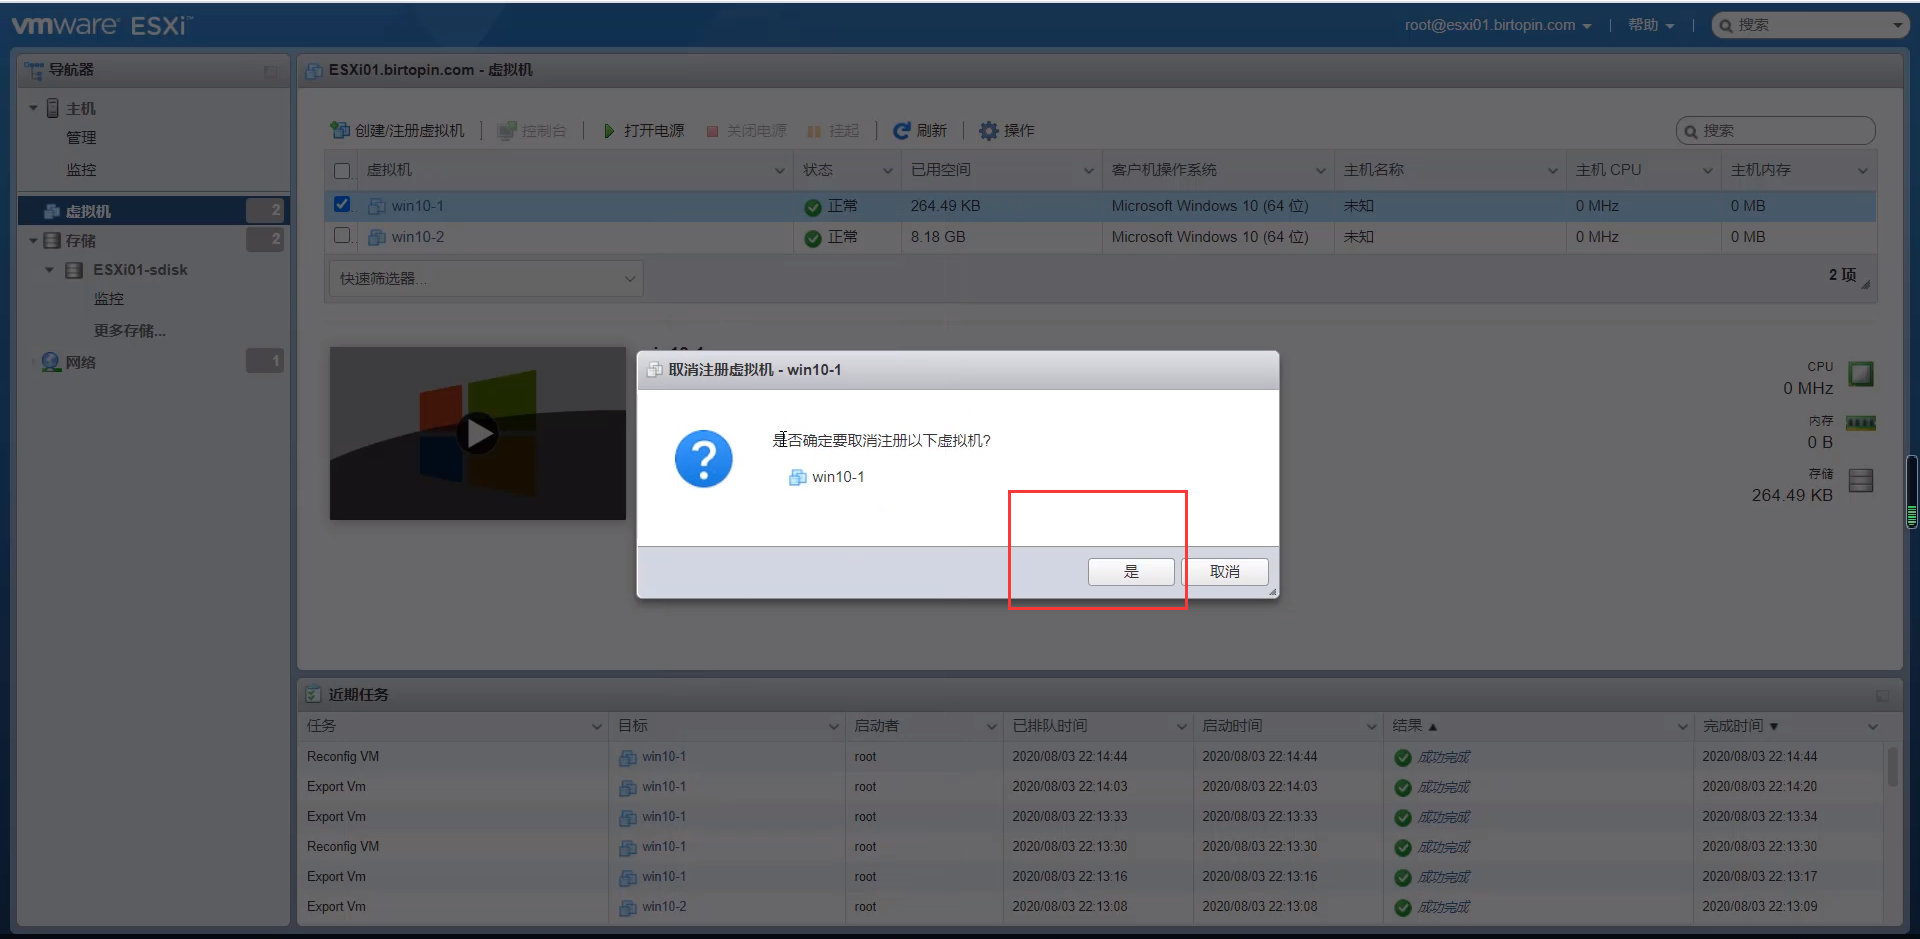Click 刷新 refresh button
Image resolution: width=1920 pixels, height=939 pixels.
[920, 131]
